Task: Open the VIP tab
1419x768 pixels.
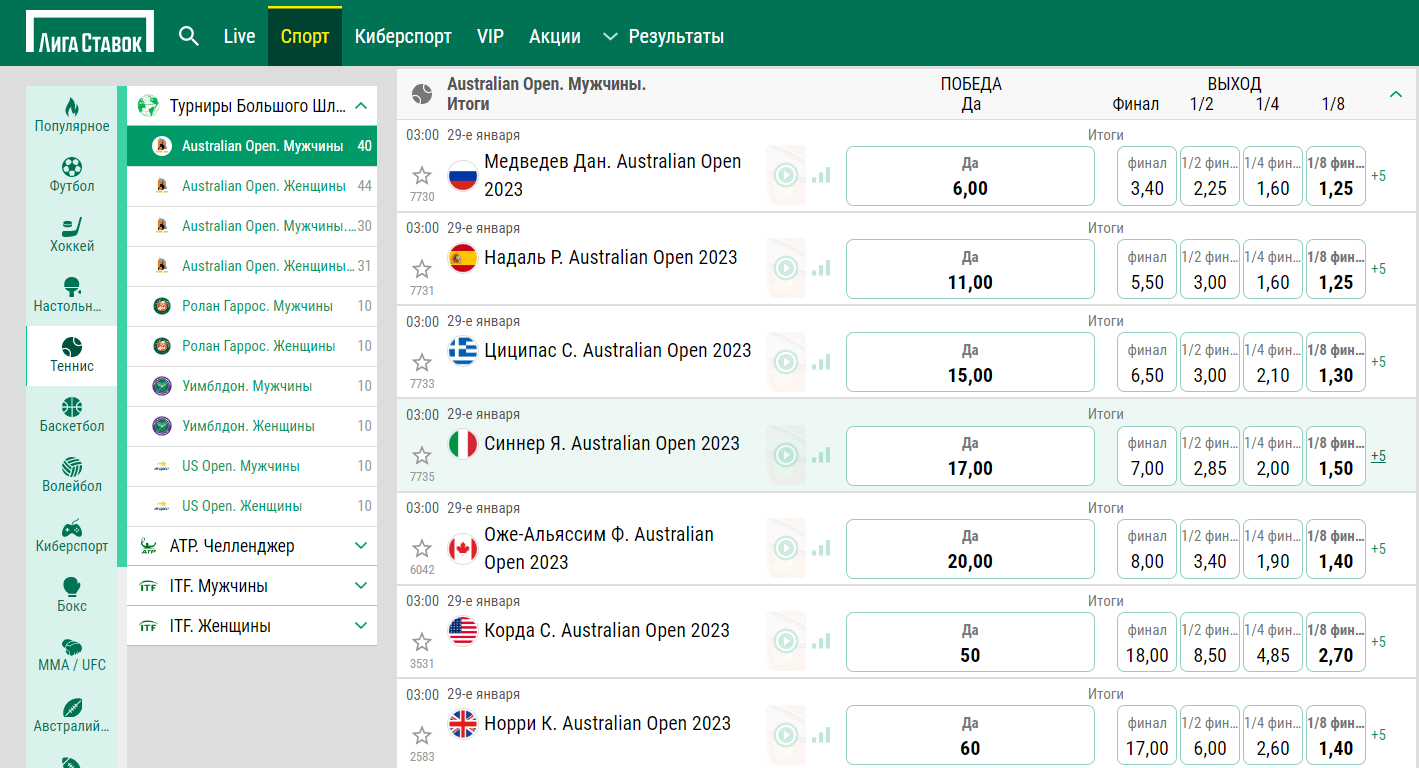Action: coord(490,37)
